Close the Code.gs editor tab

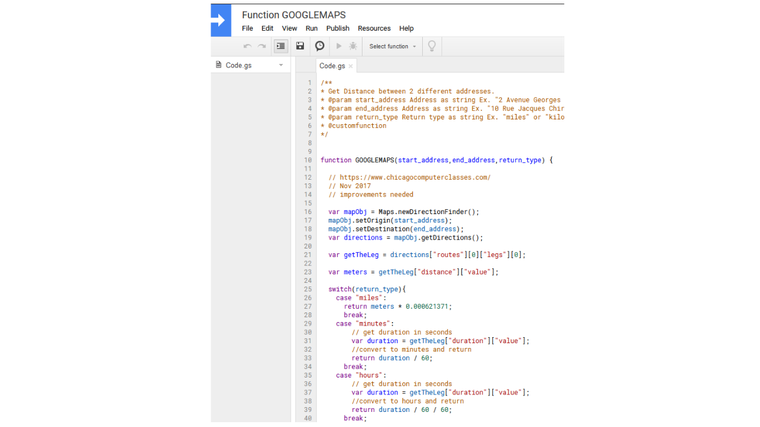[x=350, y=66]
